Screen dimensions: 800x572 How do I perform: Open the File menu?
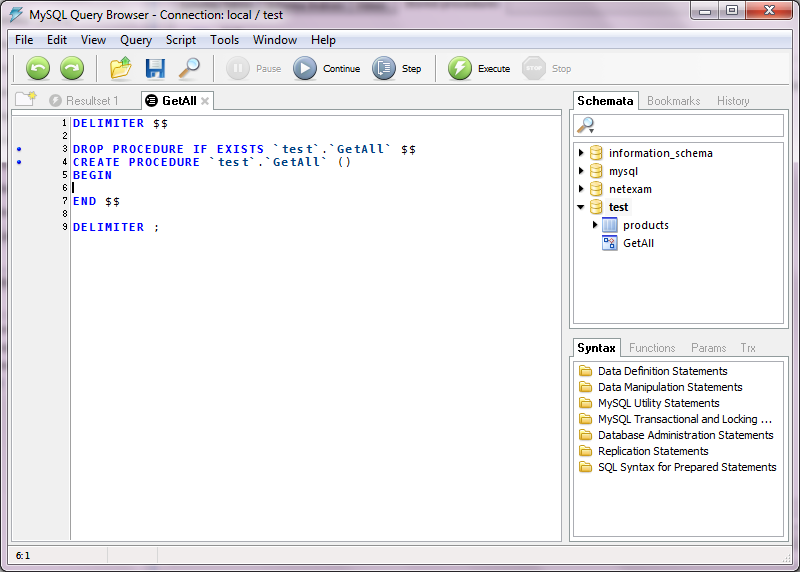click(x=24, y=40)
